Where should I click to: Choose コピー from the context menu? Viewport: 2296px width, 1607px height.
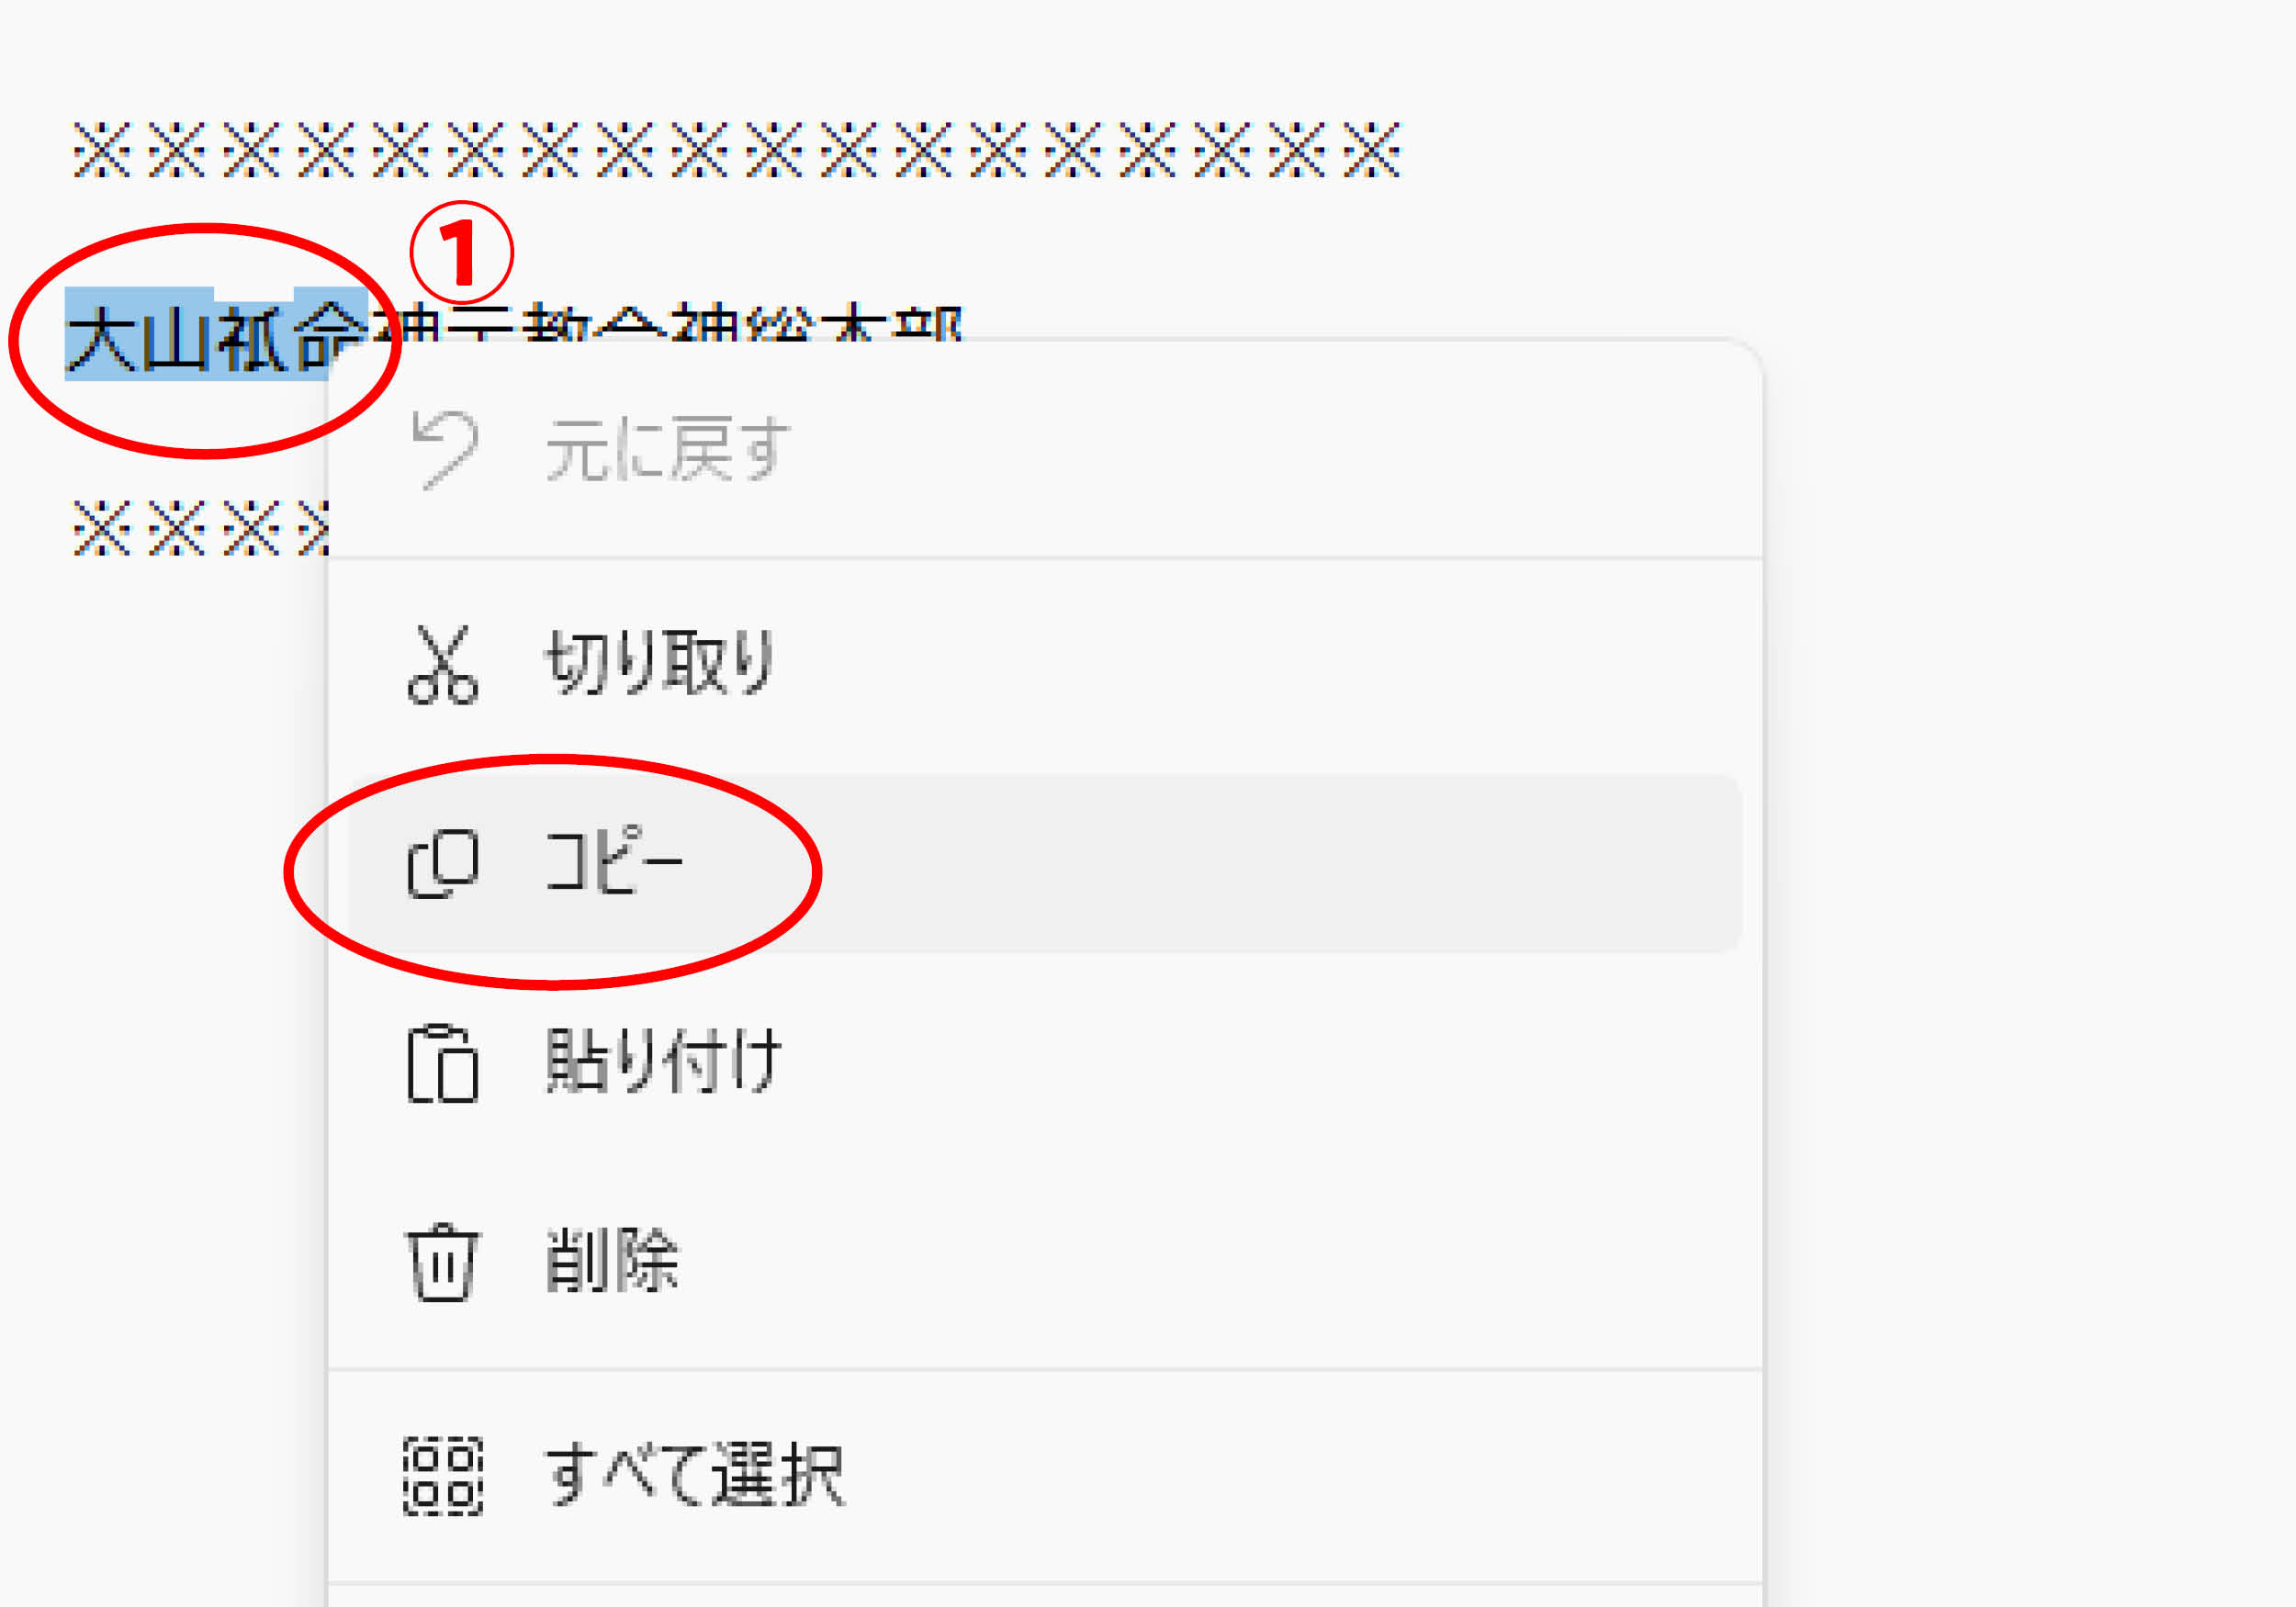click(x=1045, y=864)
